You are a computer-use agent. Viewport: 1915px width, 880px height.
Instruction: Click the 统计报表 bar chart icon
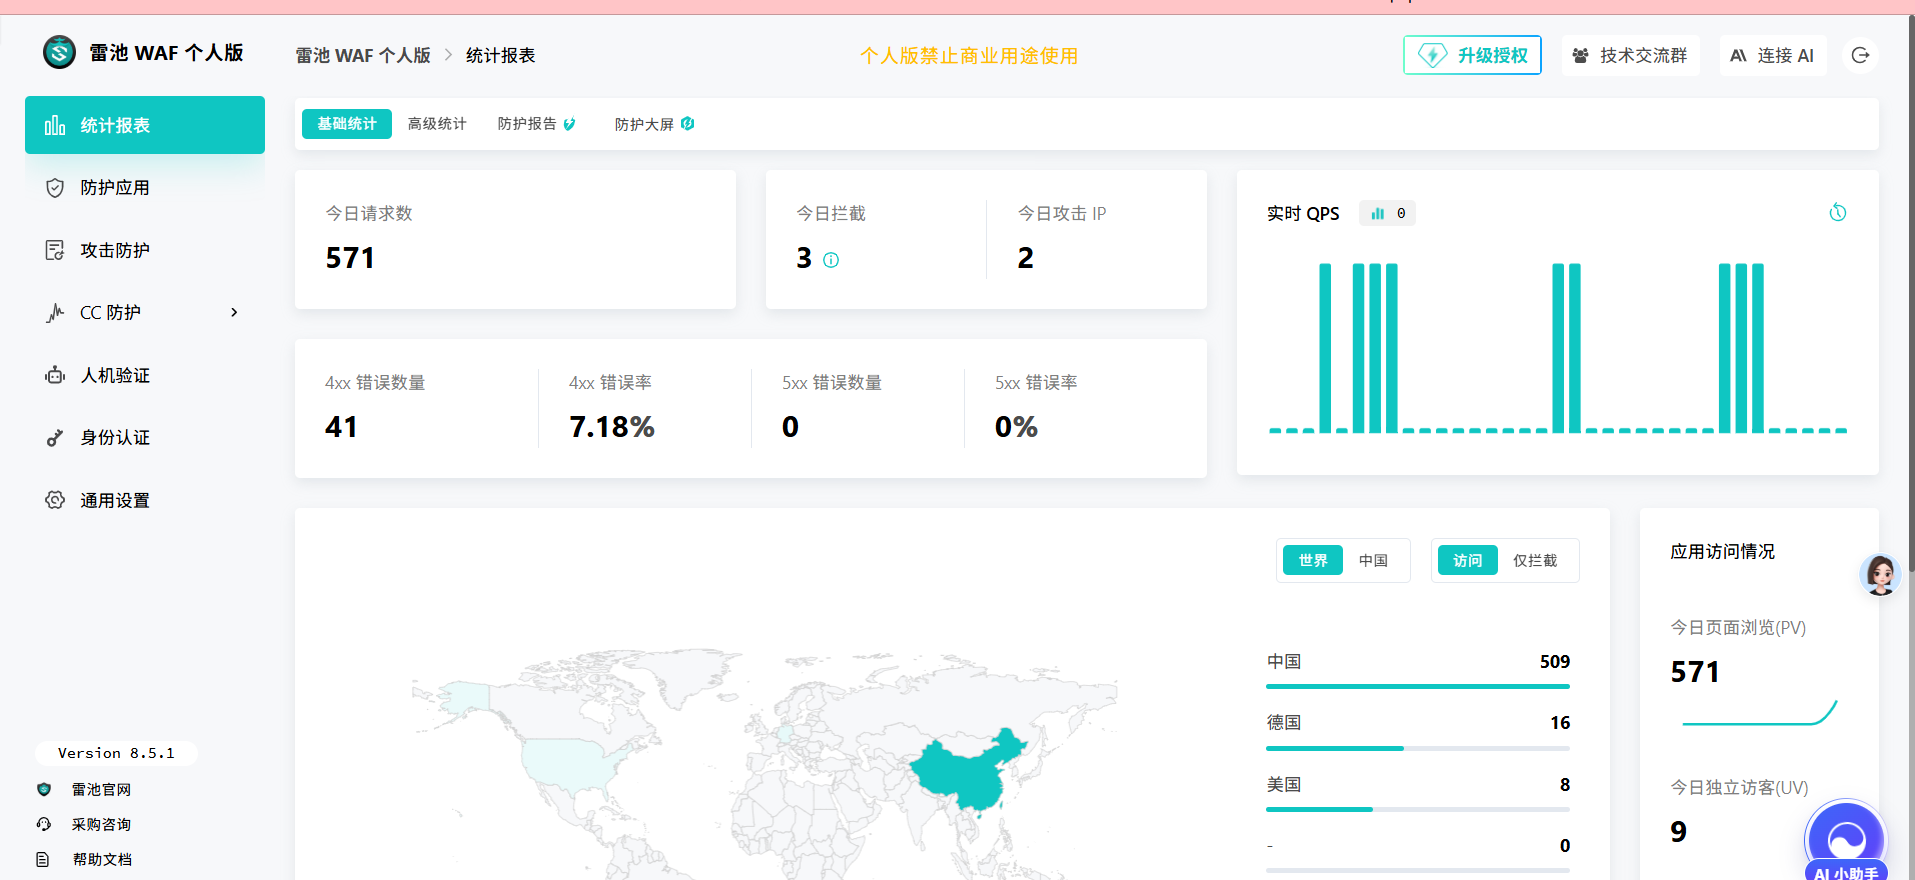55,125
